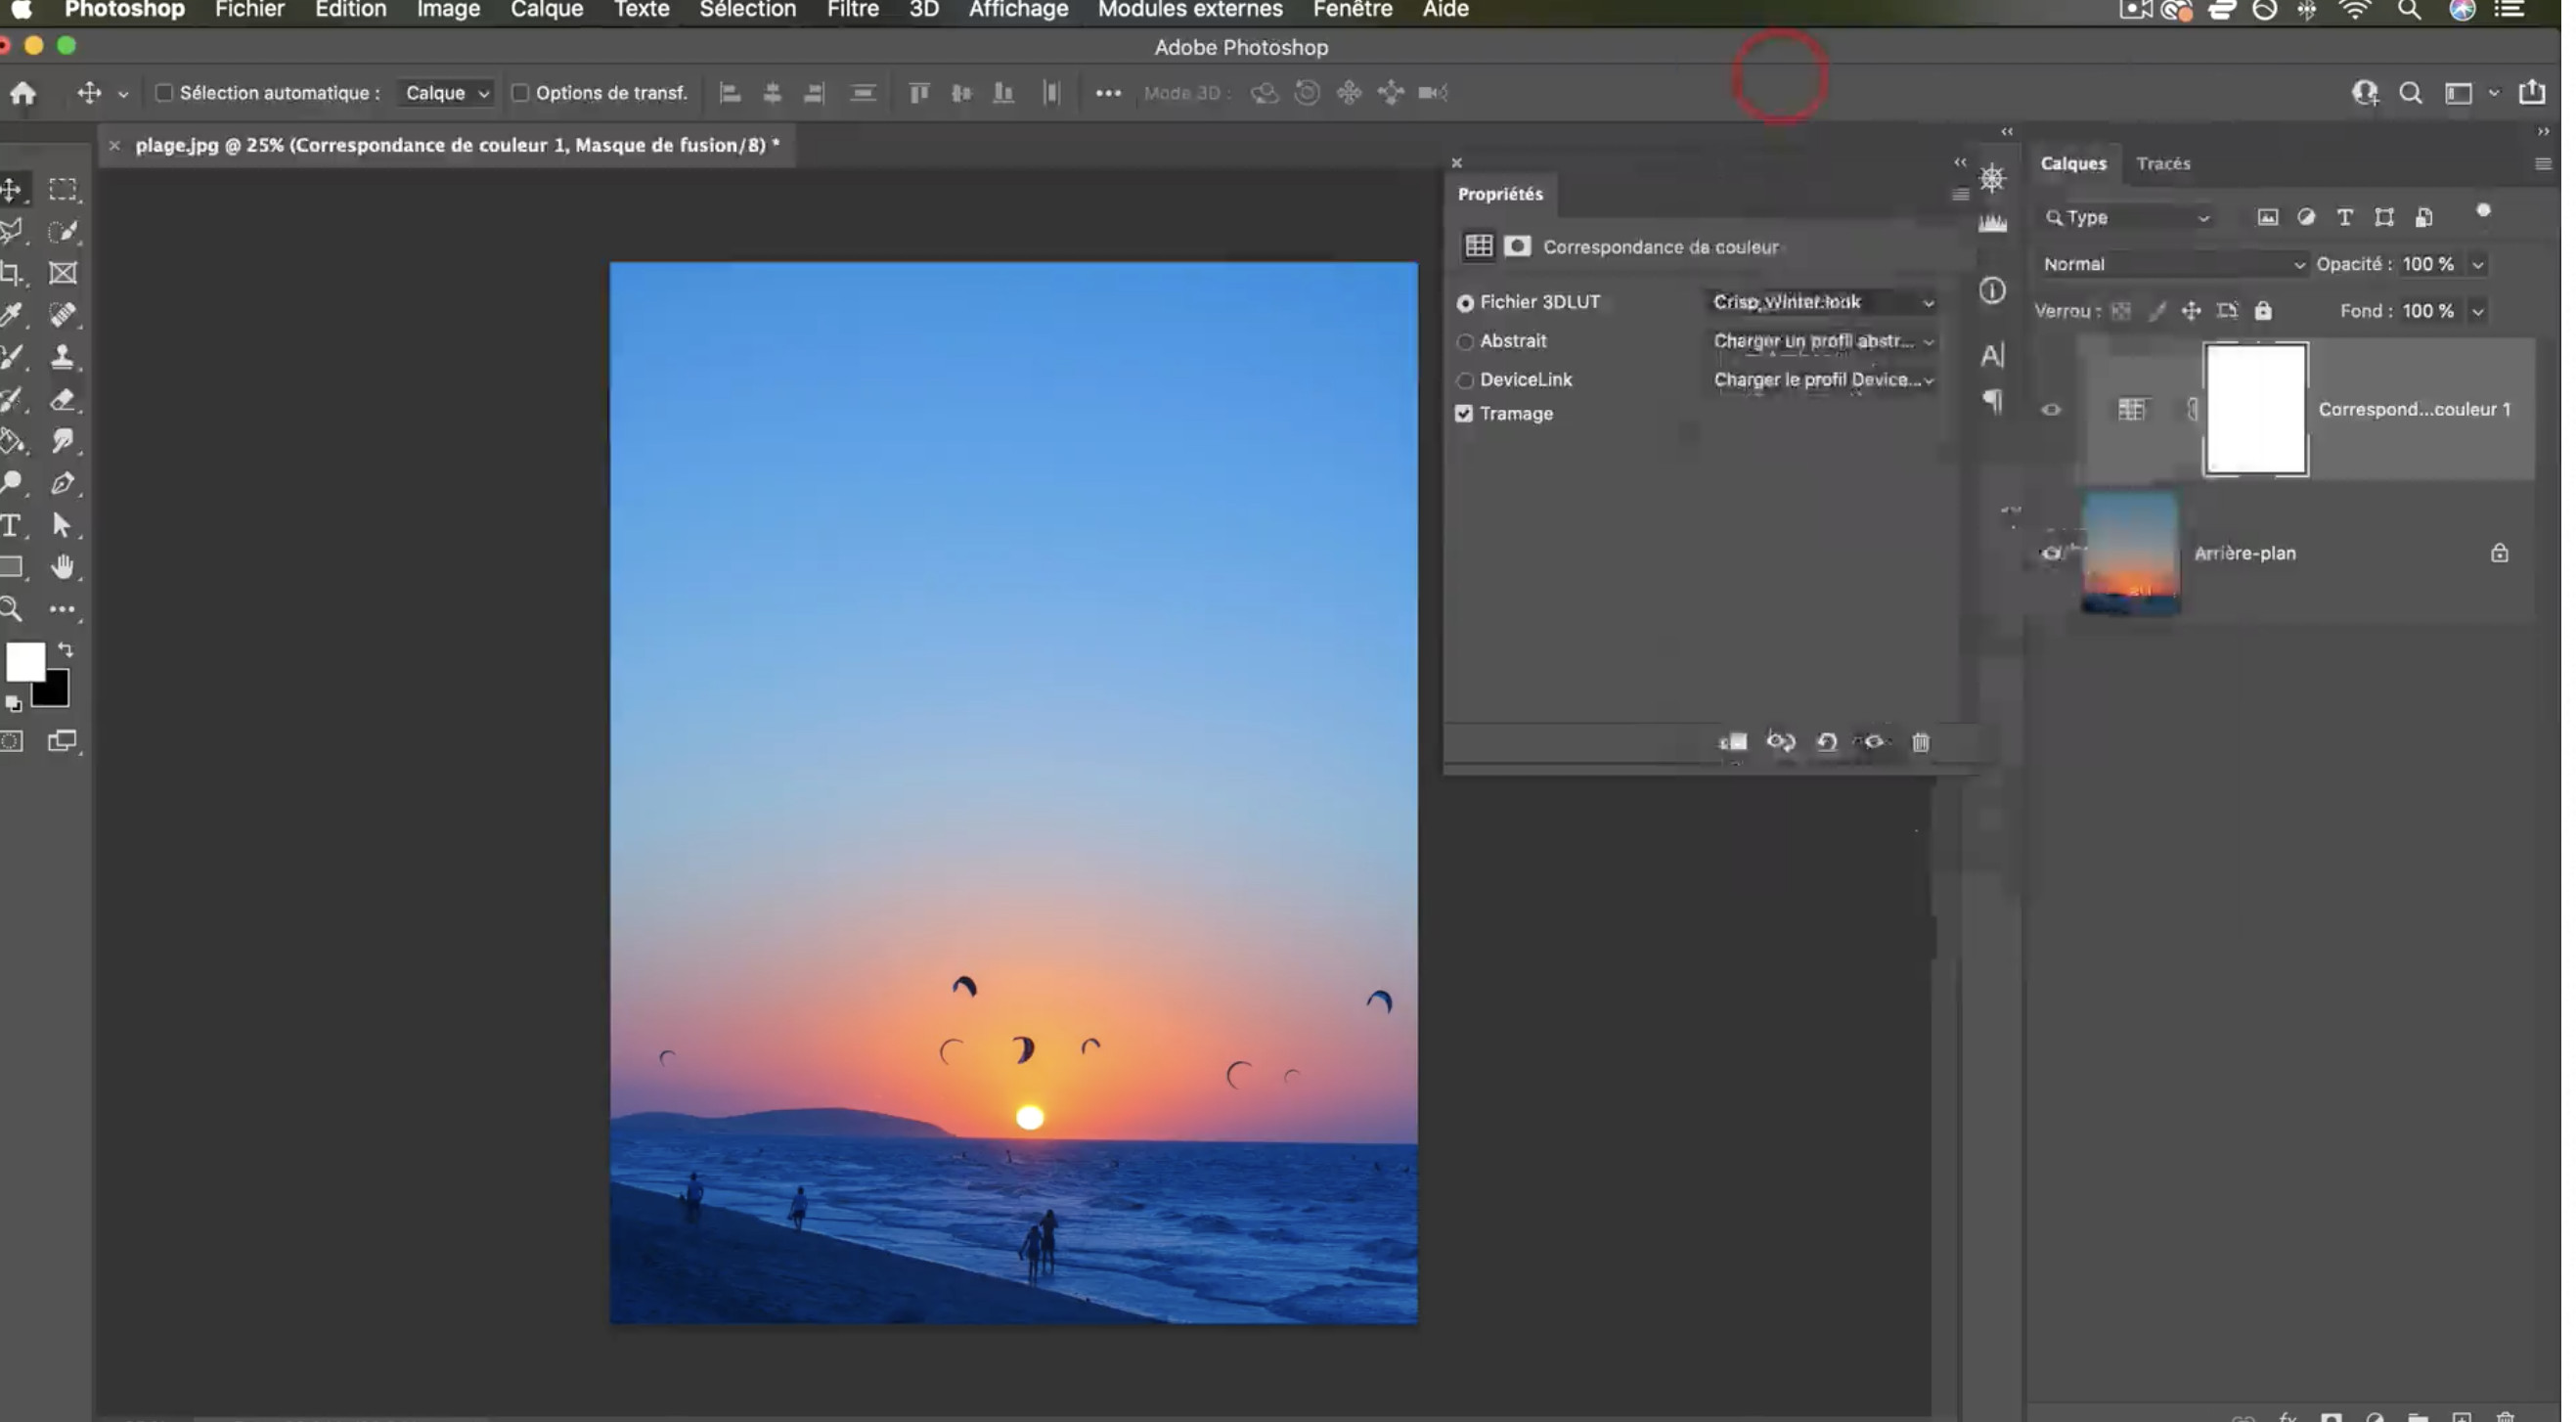Hide the Arrière-plan layer
Viewport: 2576px width, 1422px height.
point(2050,553)
